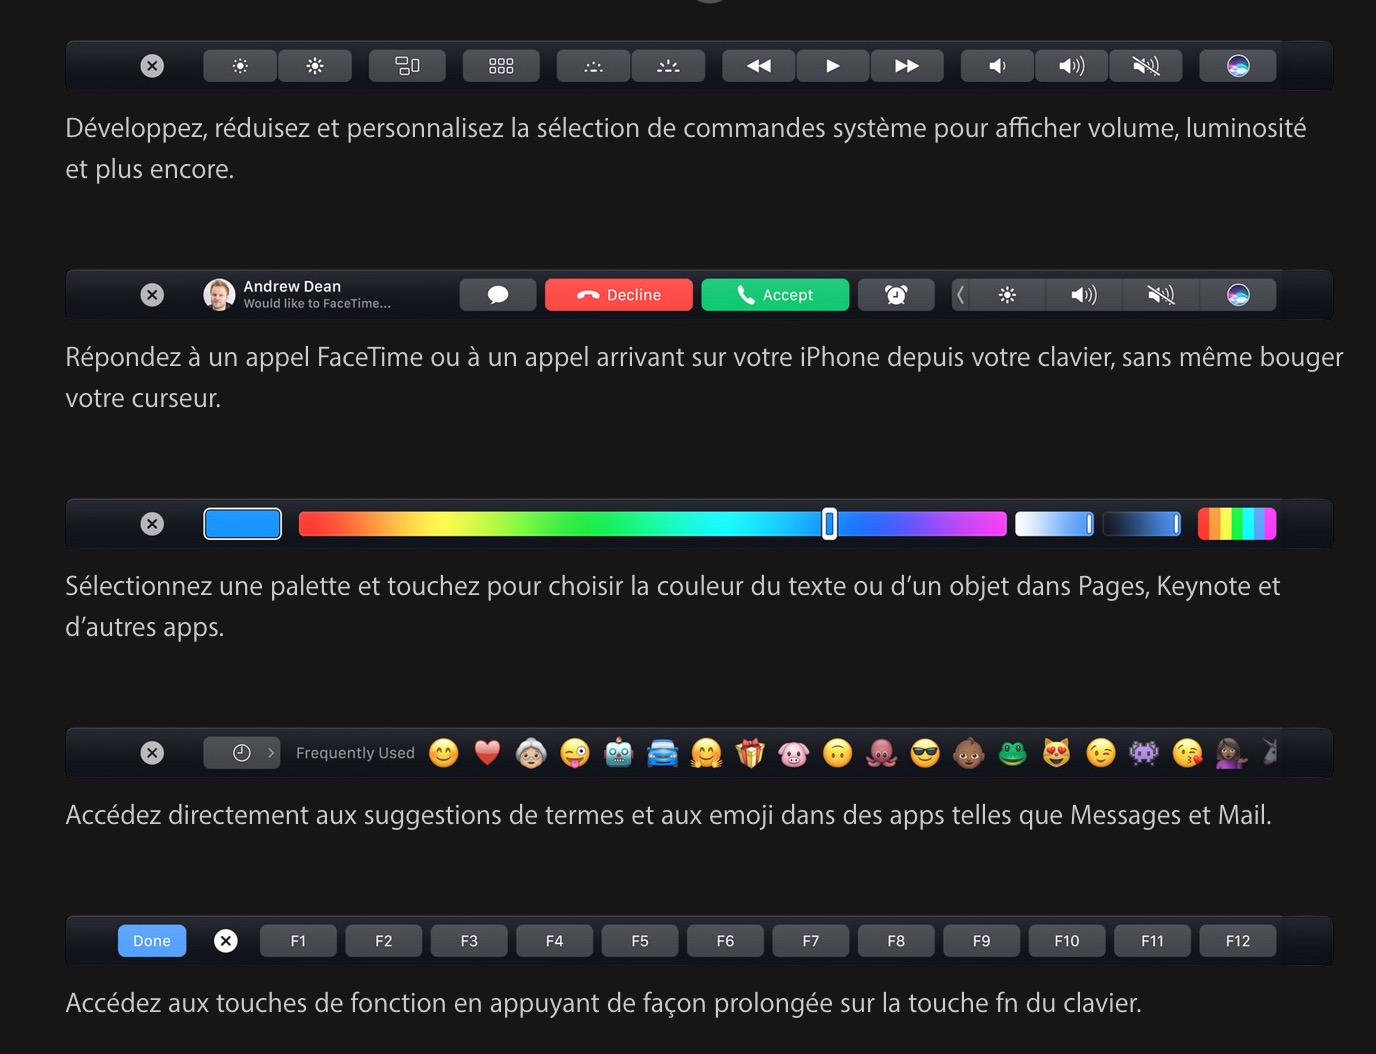Insert the baby face emoji
The width and height of the screenshot is (1376, 1054).
click(969, 753)
